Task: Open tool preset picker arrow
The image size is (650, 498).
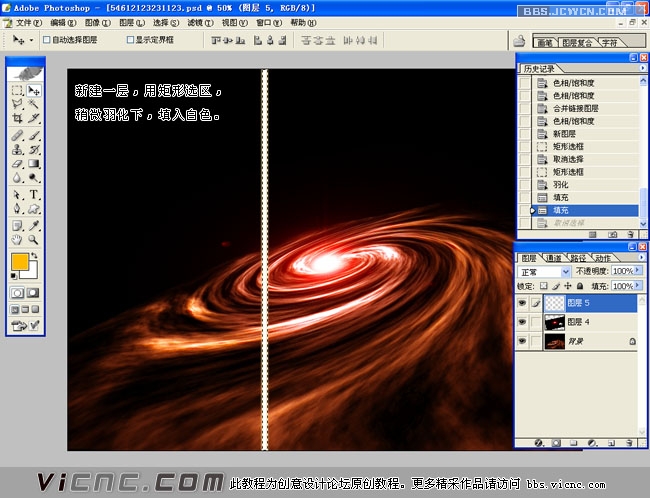Action: click(x=31, y=40)
